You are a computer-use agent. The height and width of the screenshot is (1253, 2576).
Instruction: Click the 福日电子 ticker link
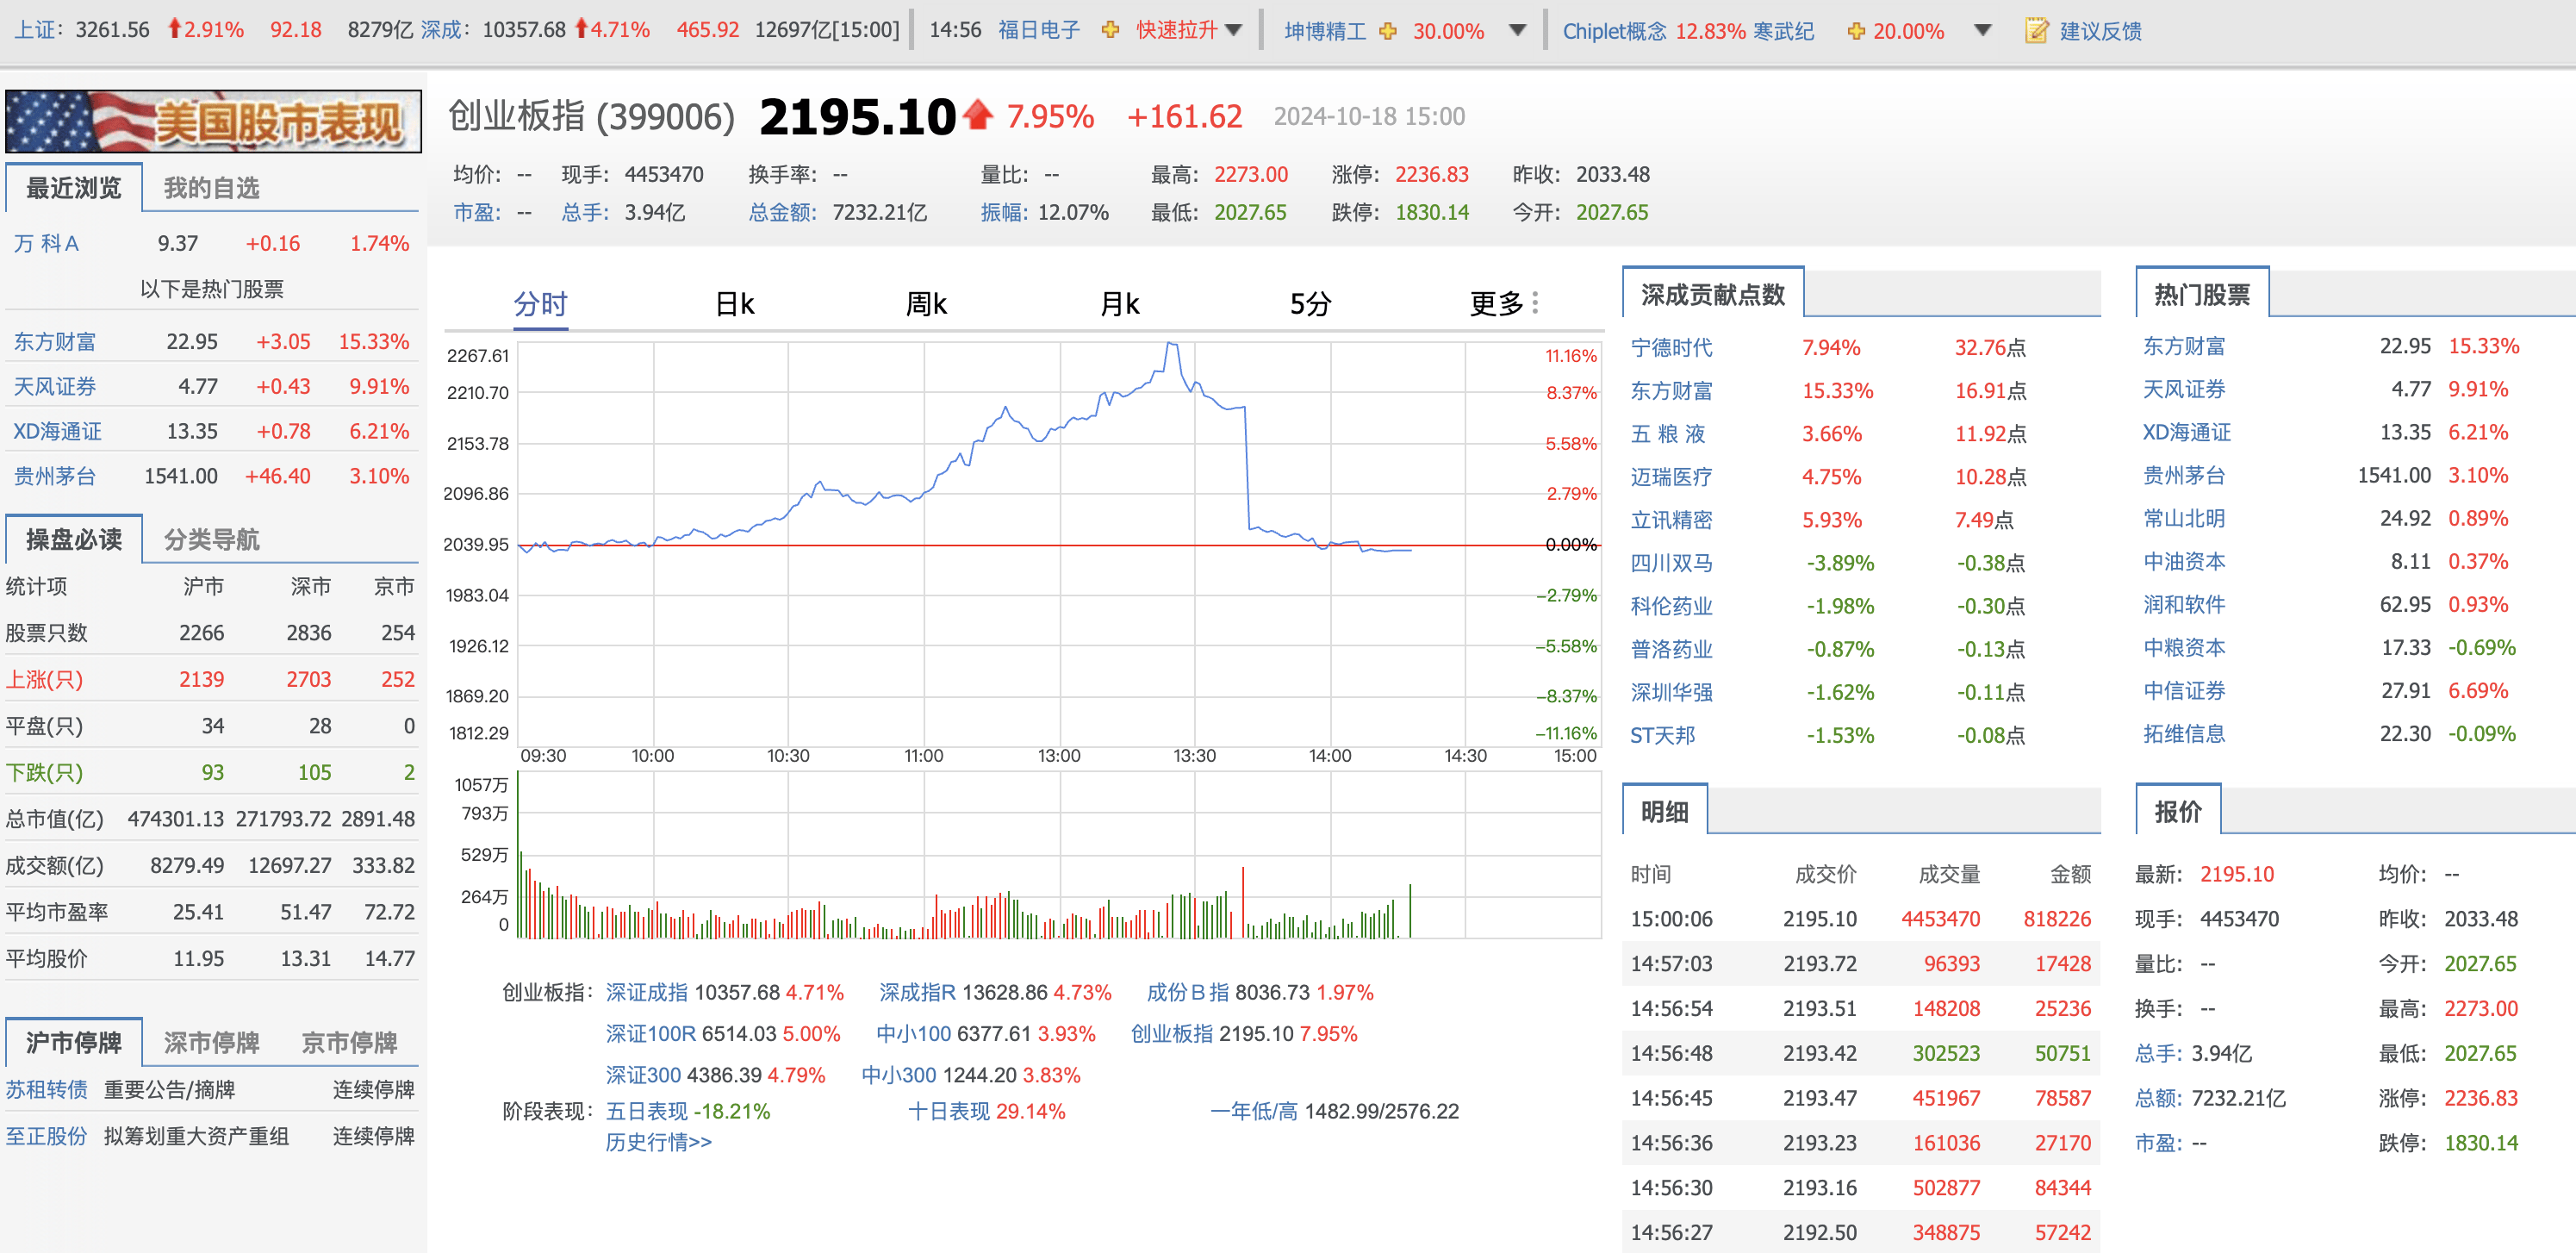(x=1039, y=30)
